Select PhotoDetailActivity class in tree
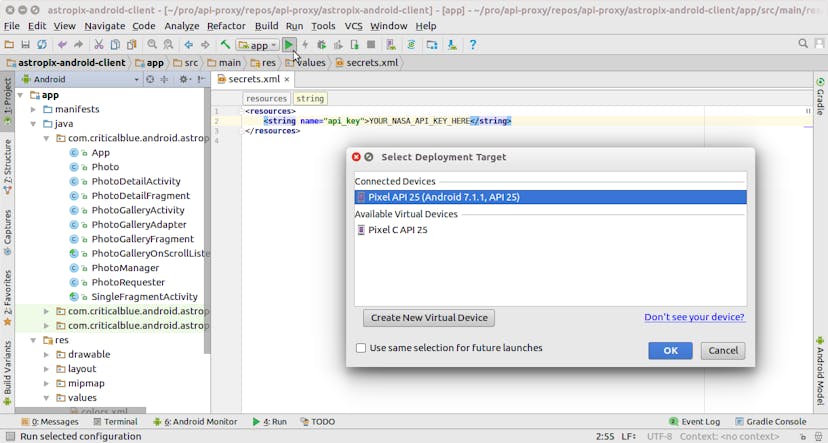The height and width of the screenshot is (443, 828). (136, 181)
